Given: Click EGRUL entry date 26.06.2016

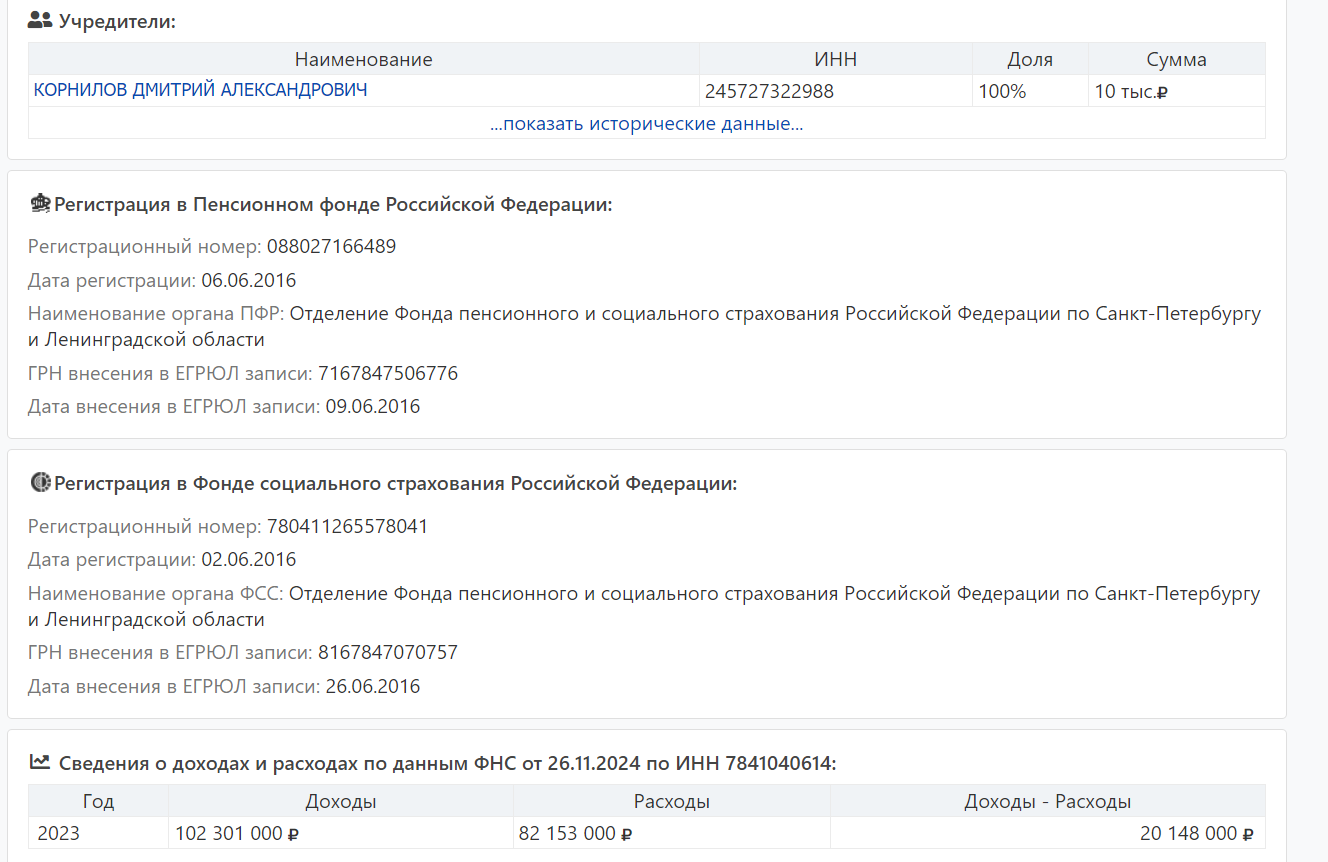Looking at the screenshot, I should pos(373,687).
